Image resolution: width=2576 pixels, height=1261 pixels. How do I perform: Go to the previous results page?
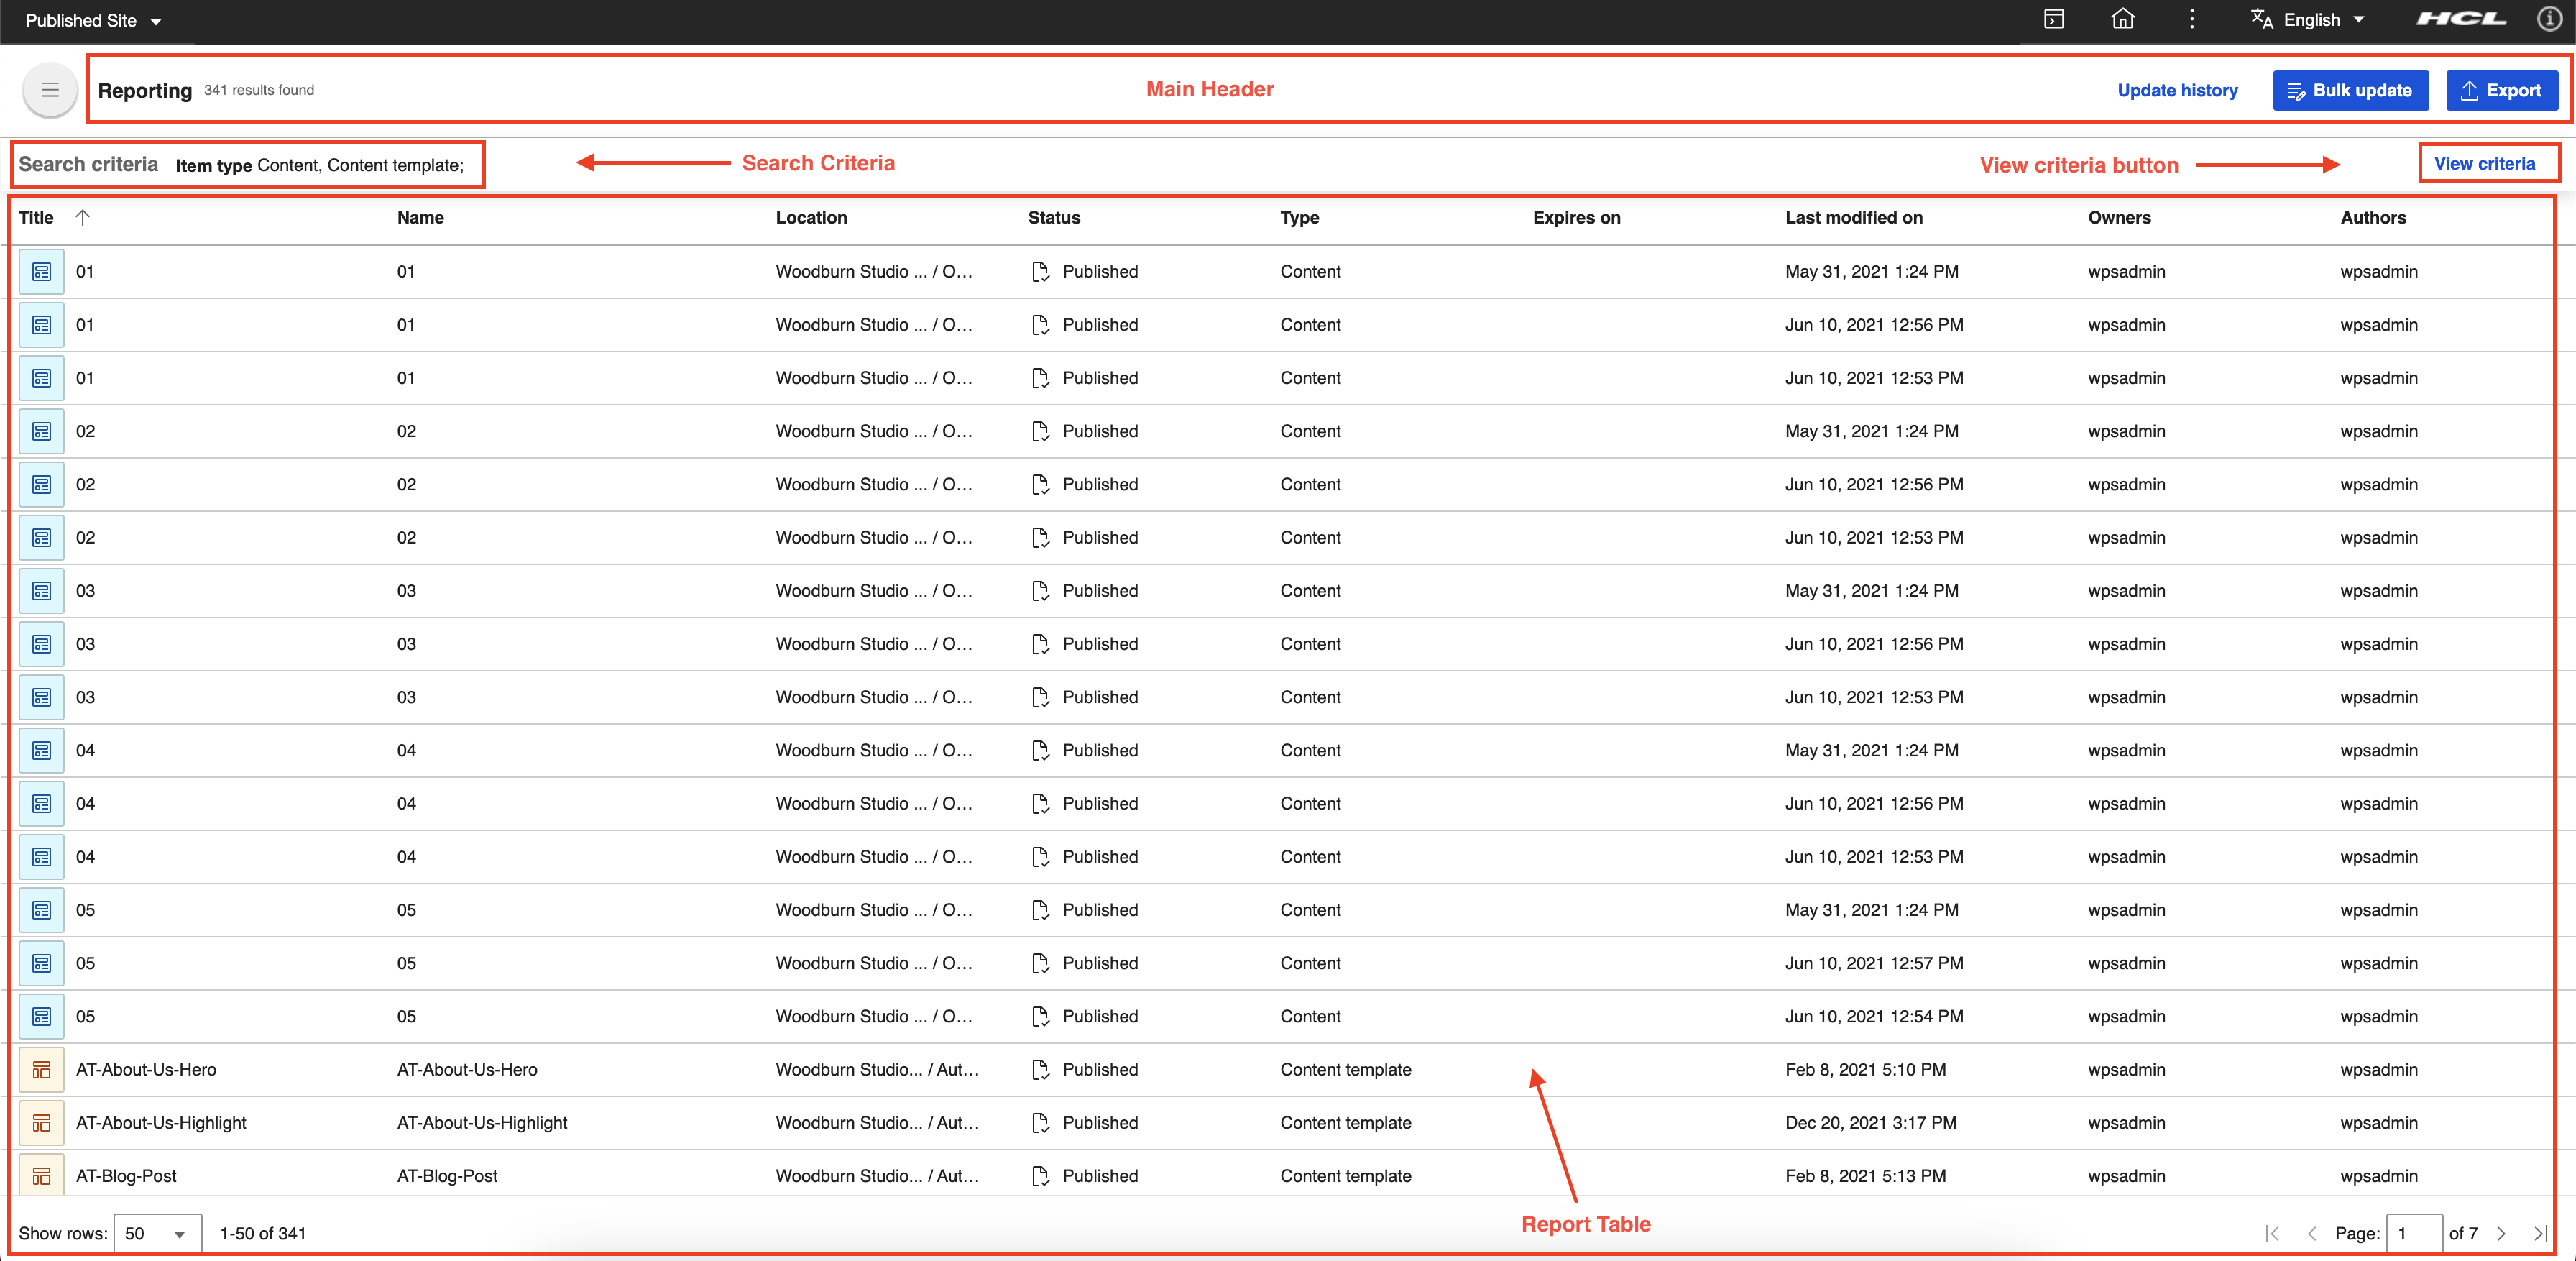click(x=2312, y=1233)
